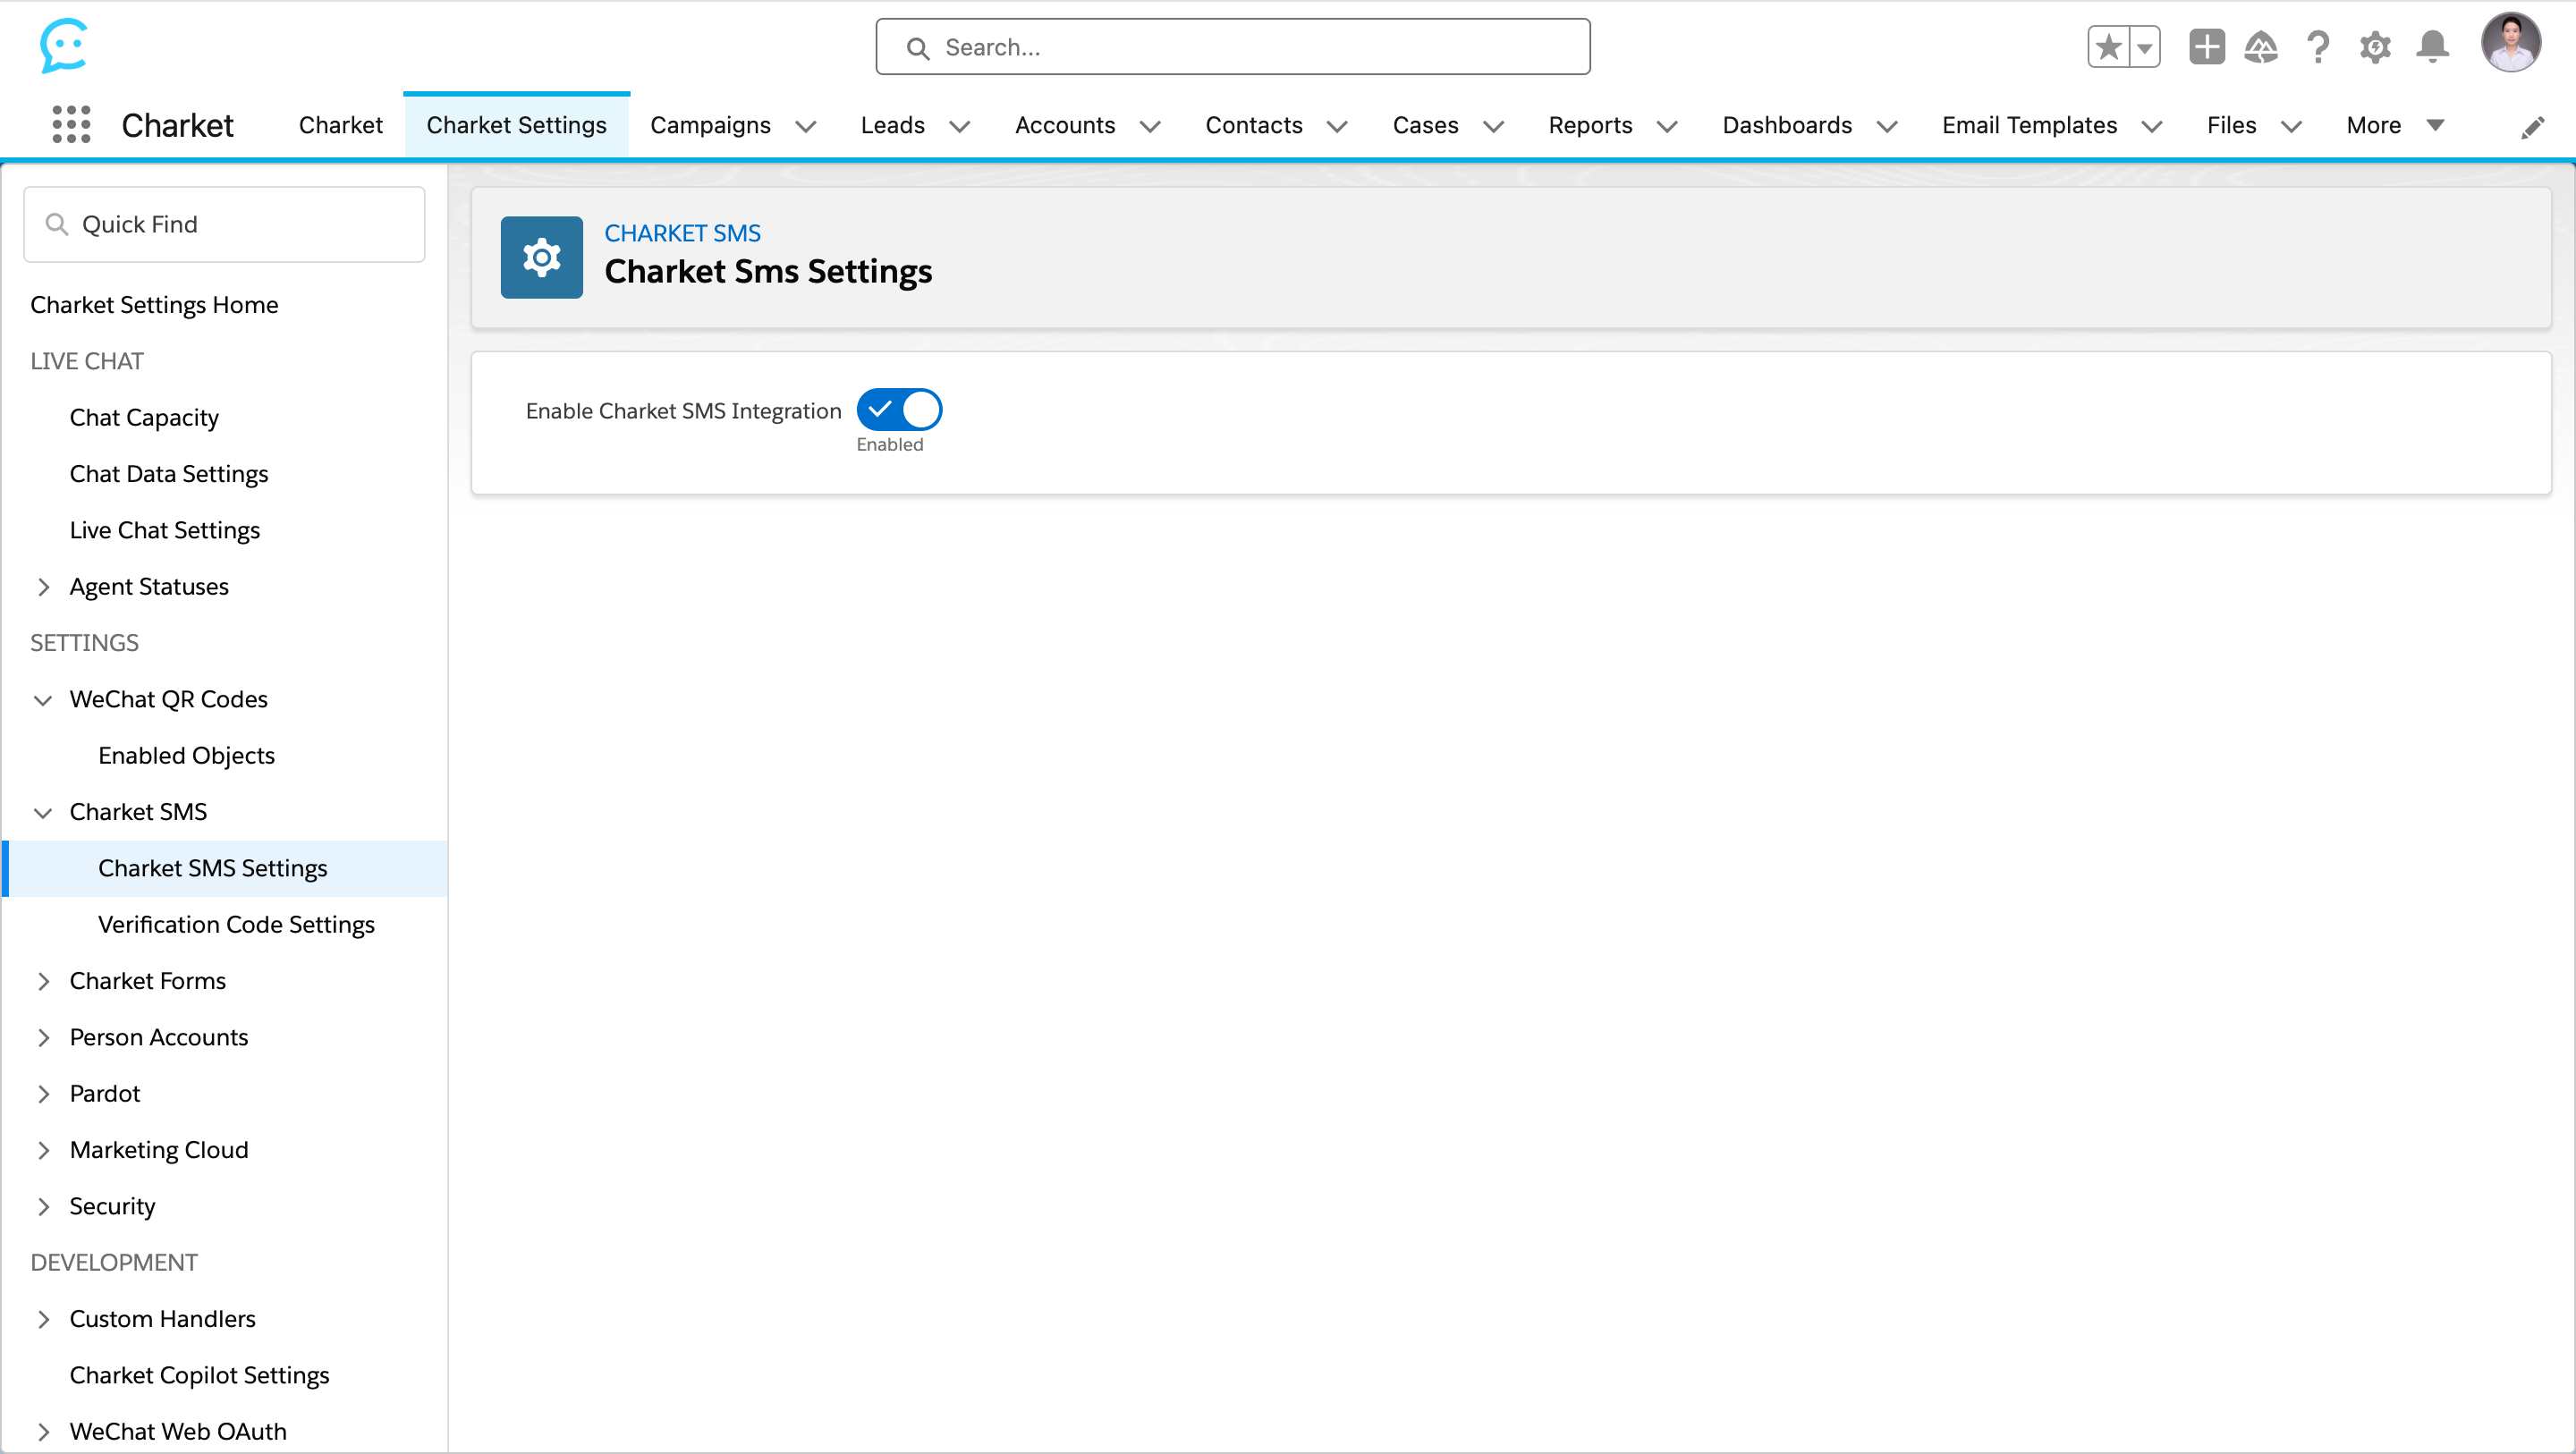Open the App Launcher grid icon
Image resolution: width=2576 pixels, height=1454 pixels.
click(x=71, y=125)
